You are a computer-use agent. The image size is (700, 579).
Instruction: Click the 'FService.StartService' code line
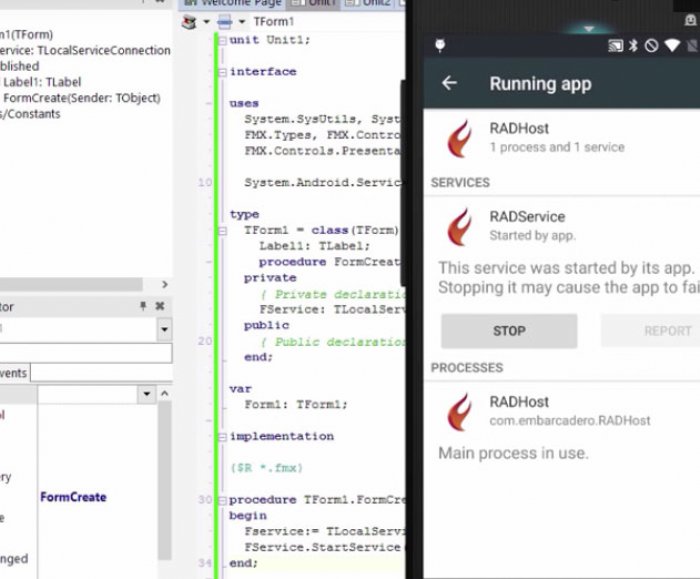(324, 547)
